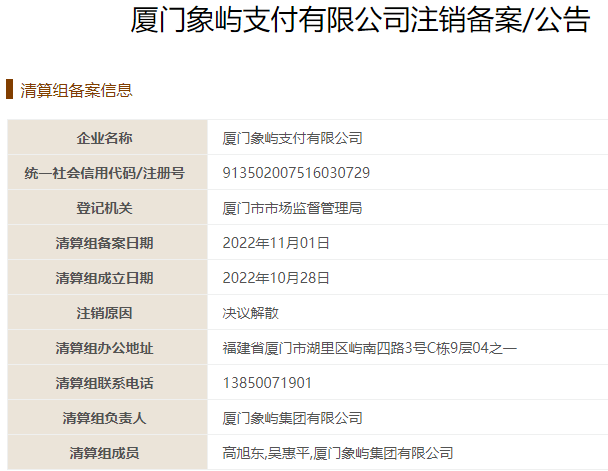This screenshot has height=471, width=608.
Task: Select 厦门象屿集团有限公司 in the 清算组负责人 row
Action: coord(292,418)
